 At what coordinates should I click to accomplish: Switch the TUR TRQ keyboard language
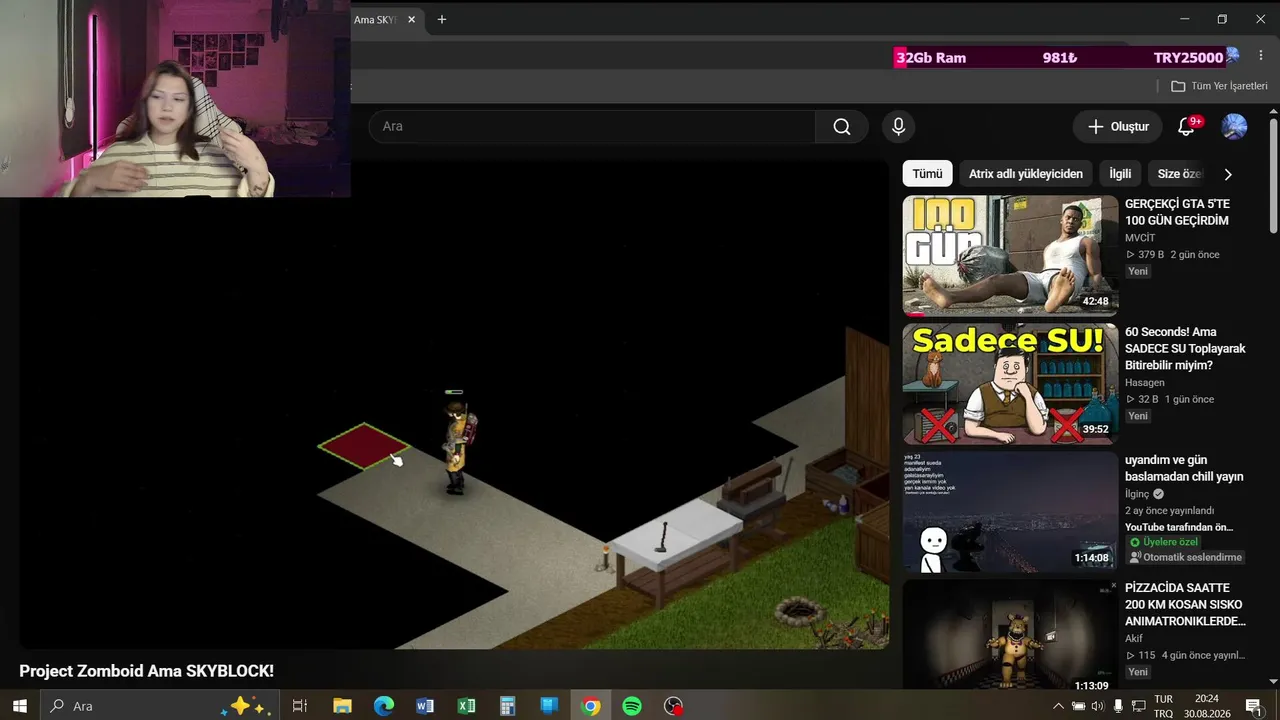click(1164, 706)
